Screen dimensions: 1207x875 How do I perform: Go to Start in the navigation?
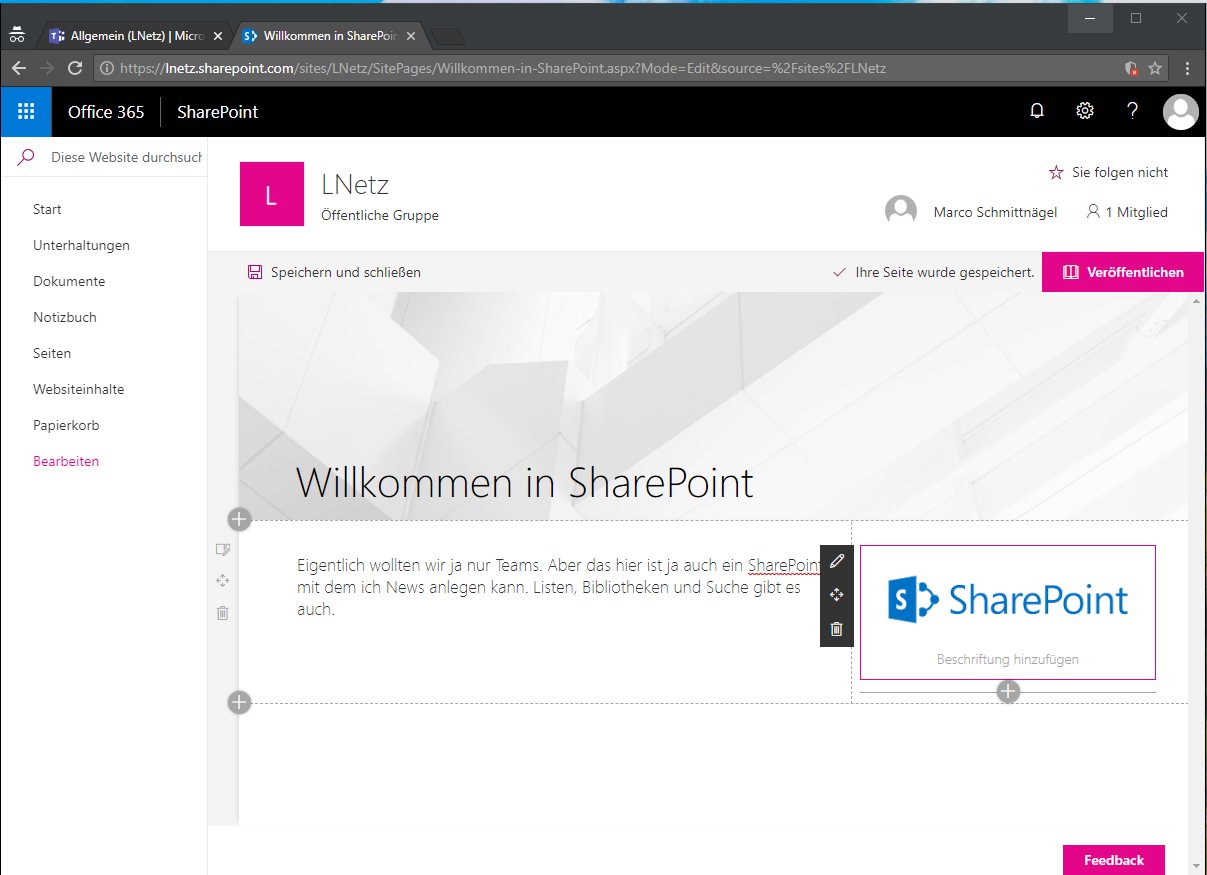[x=47, y=209]
